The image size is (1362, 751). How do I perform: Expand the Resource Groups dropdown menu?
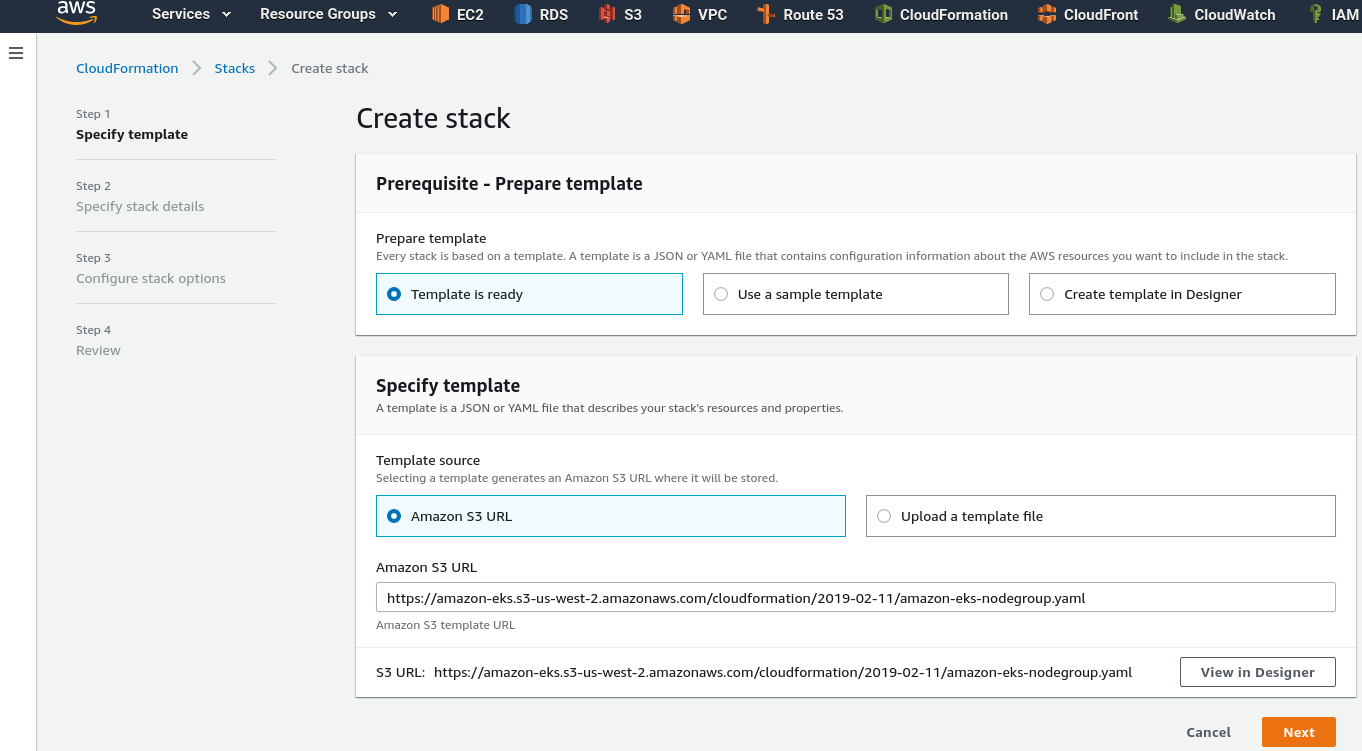click(328, 14)
